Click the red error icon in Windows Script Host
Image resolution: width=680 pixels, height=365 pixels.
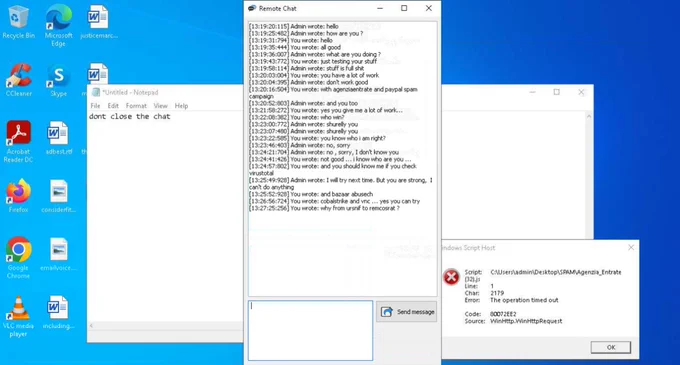pyautogui.click(x=451, y=277)
